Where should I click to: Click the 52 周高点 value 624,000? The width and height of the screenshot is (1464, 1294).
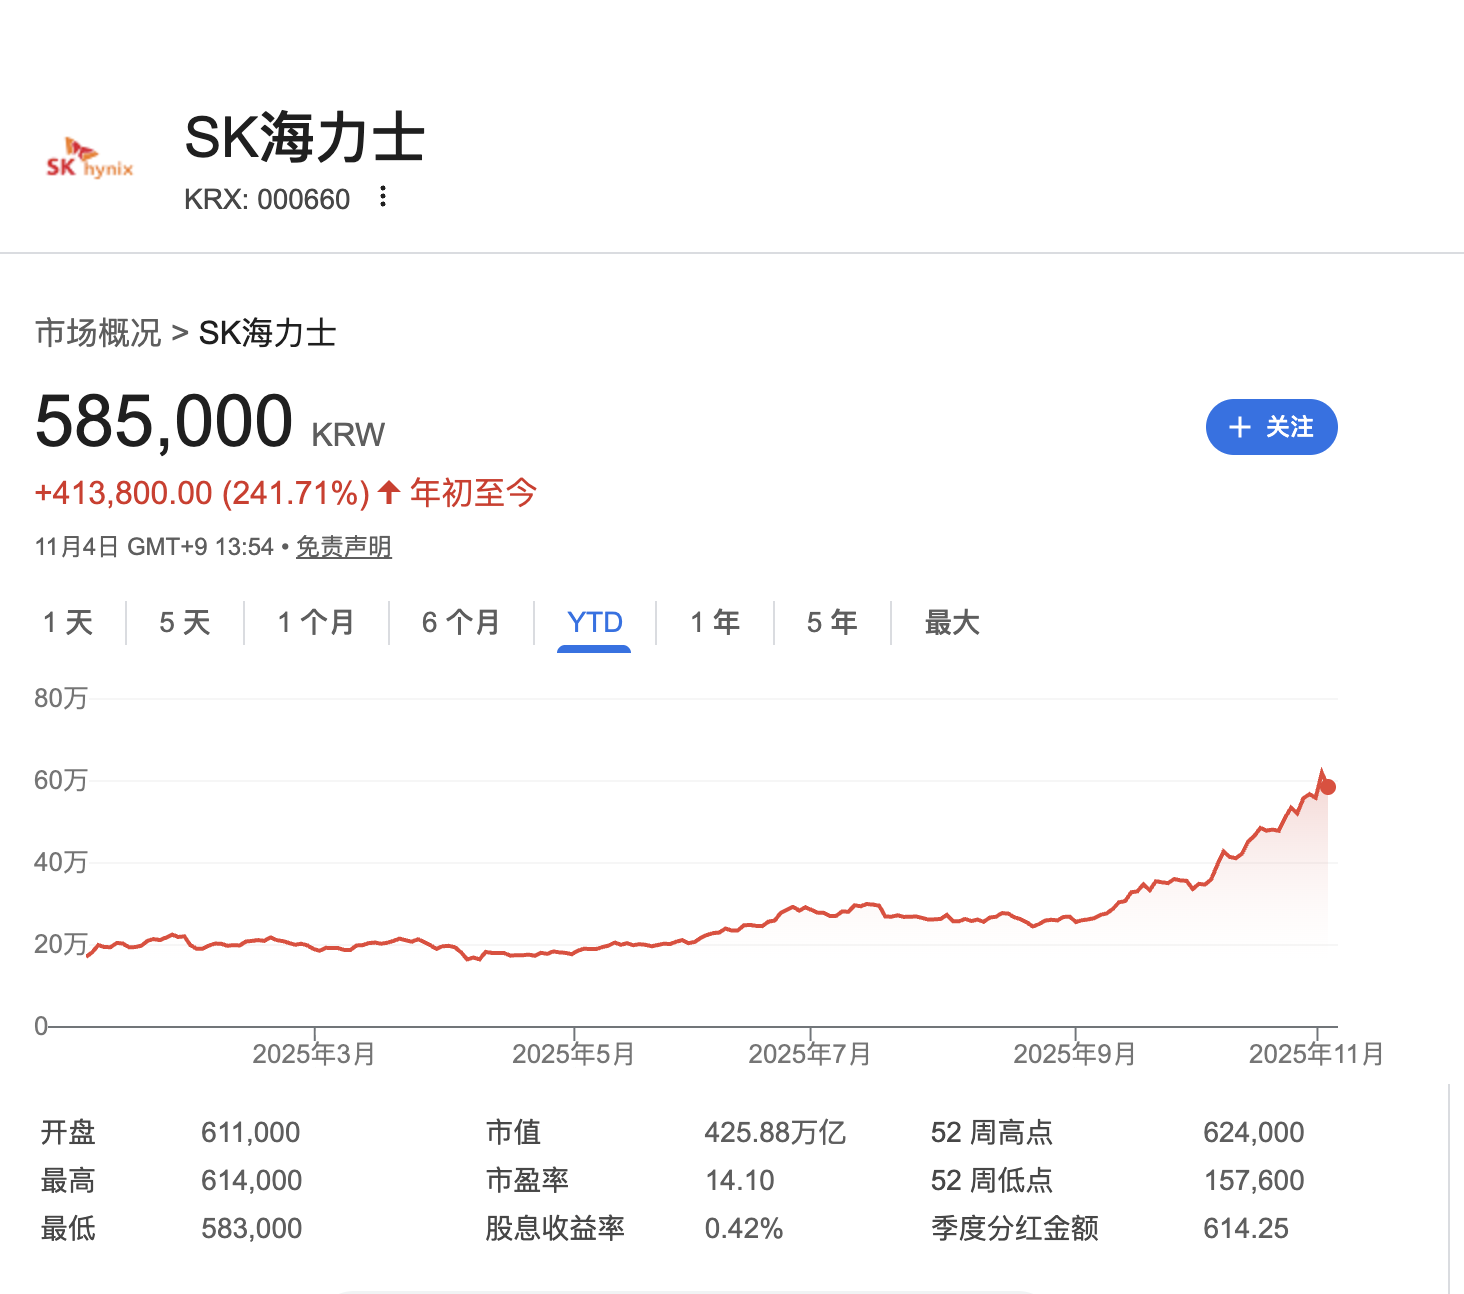pos(1254,1131)
